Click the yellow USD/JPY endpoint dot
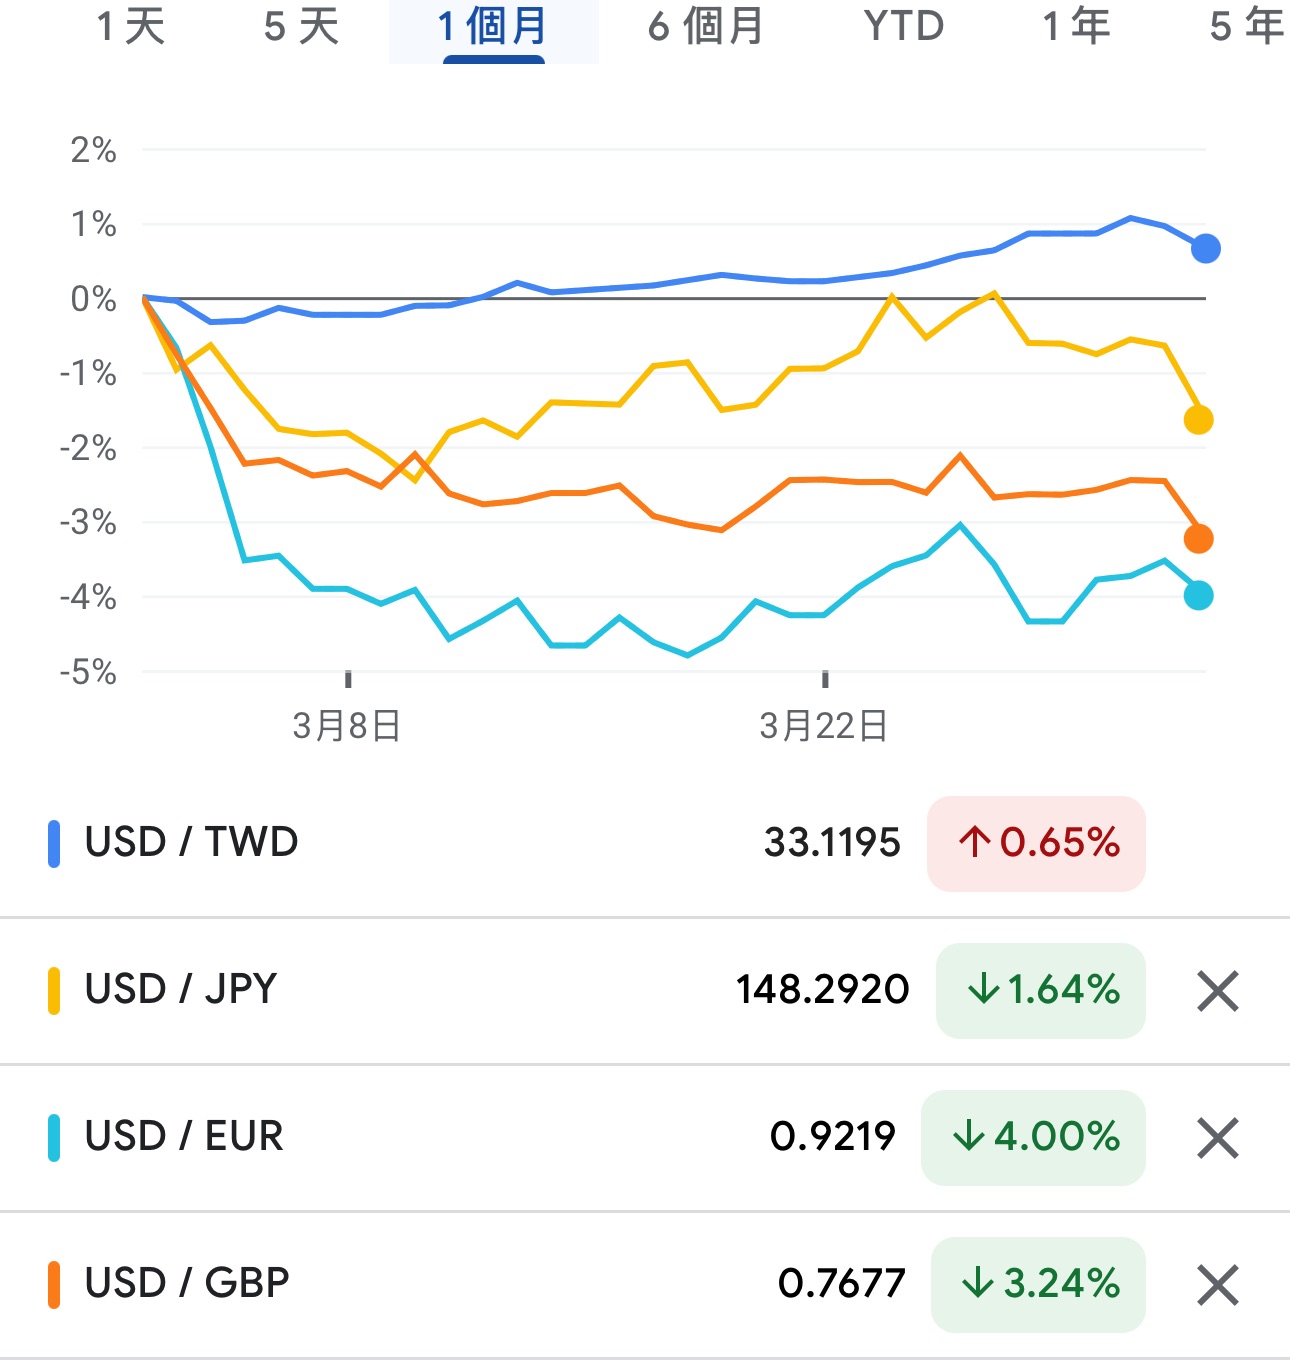 pyautogui.click(x=1198, y=420)
